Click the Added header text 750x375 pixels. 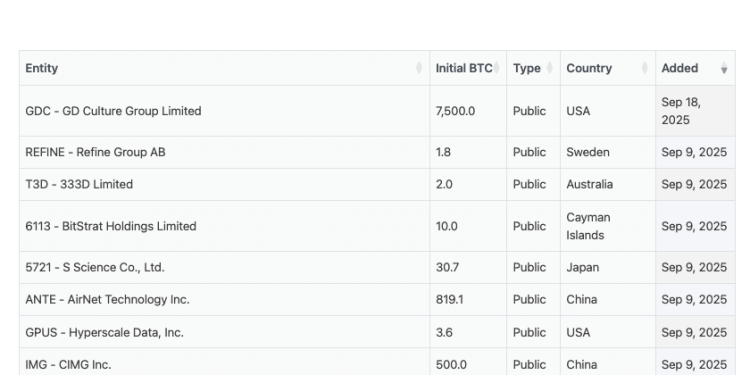pyautogui.click(x=680, y=68)
